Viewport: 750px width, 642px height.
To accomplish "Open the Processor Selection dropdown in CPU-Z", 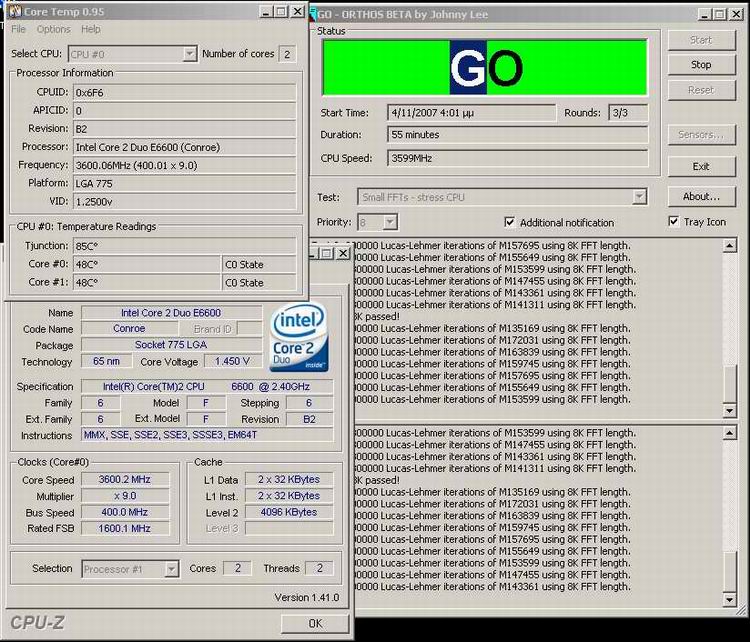I will [x=171, y=569].
